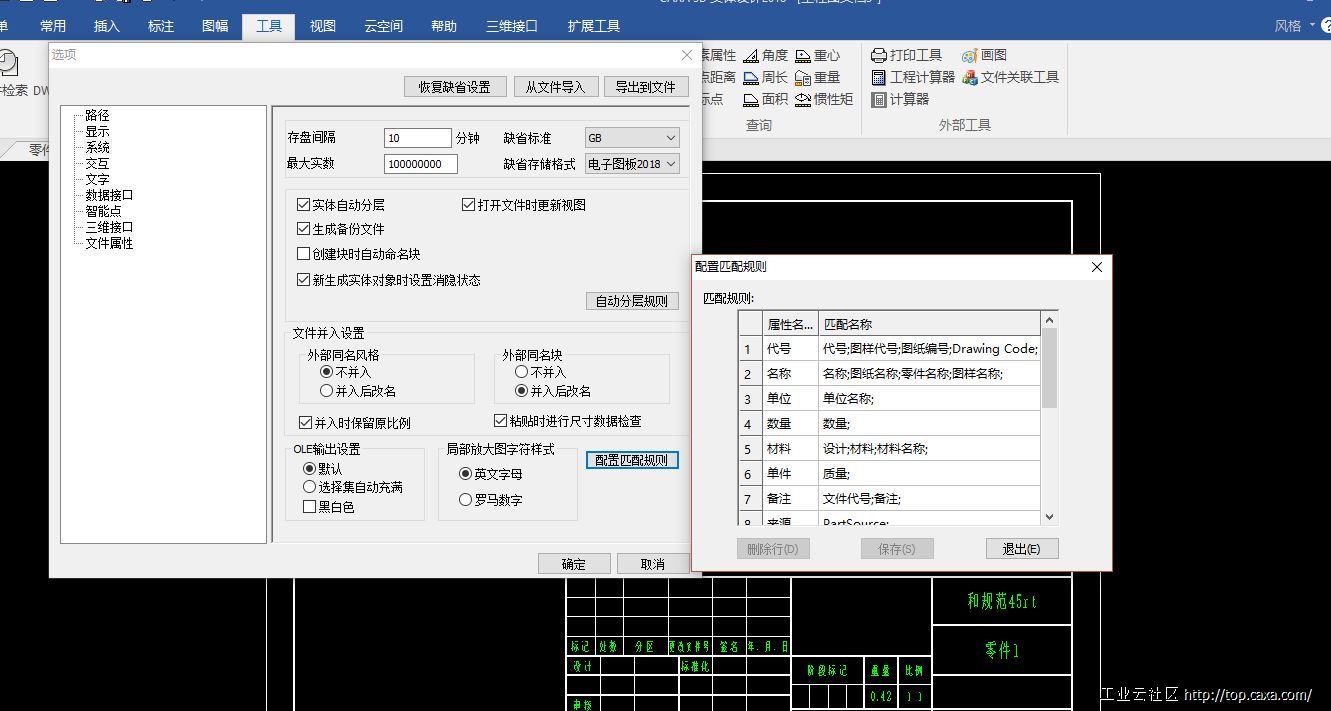This screenshot has height=711, width=1331.
Task: Select 默认 OLE output radio
Action: pyautogui.click(x=309, y=469)
